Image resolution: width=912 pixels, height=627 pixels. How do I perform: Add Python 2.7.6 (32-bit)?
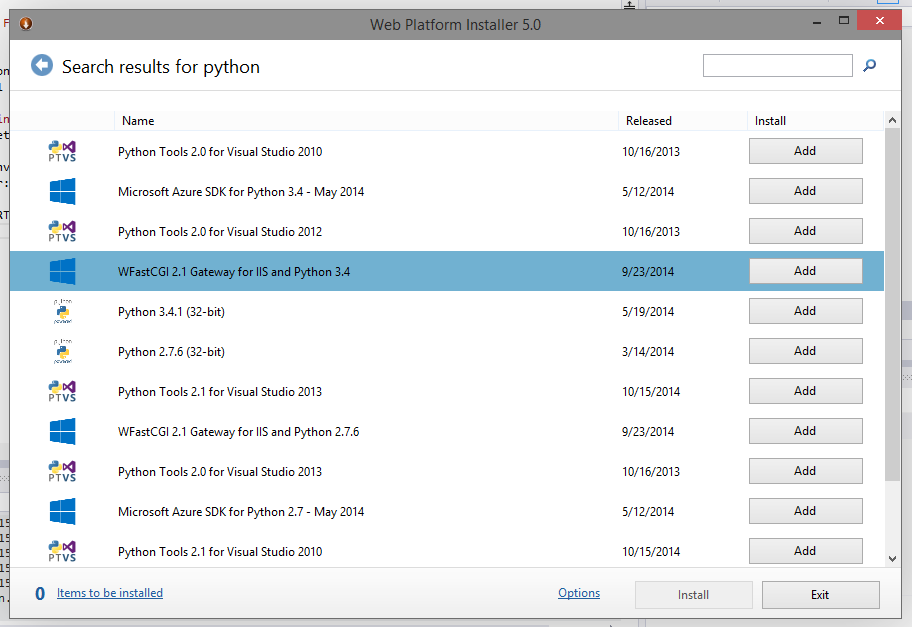[806, 351]
